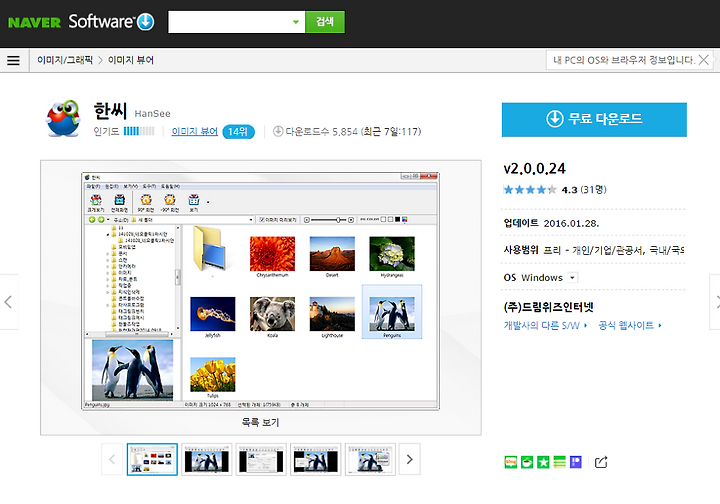Screen dimensions: 720x504
Task: Click the green star bookmark icon
Action: coord(543,462)
